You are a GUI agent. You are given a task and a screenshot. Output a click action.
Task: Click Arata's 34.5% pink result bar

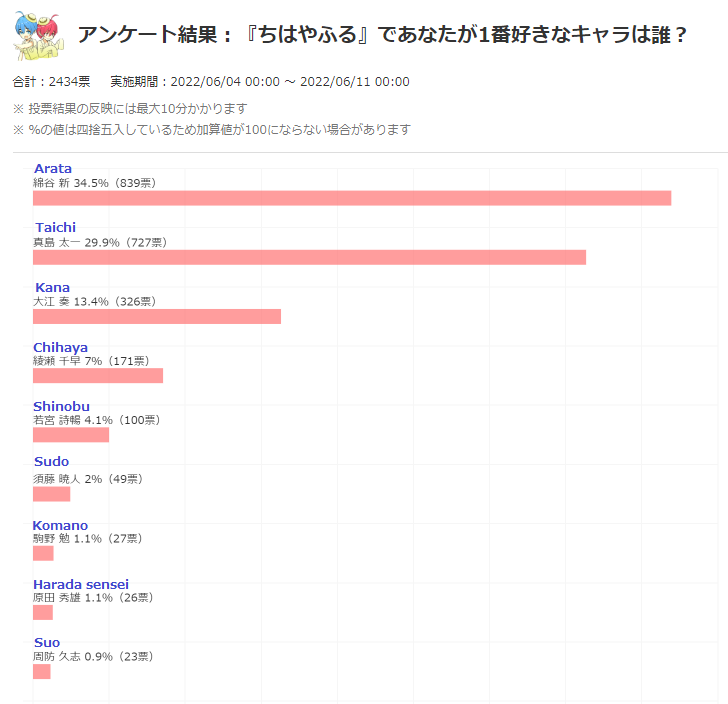coord(352,198)
